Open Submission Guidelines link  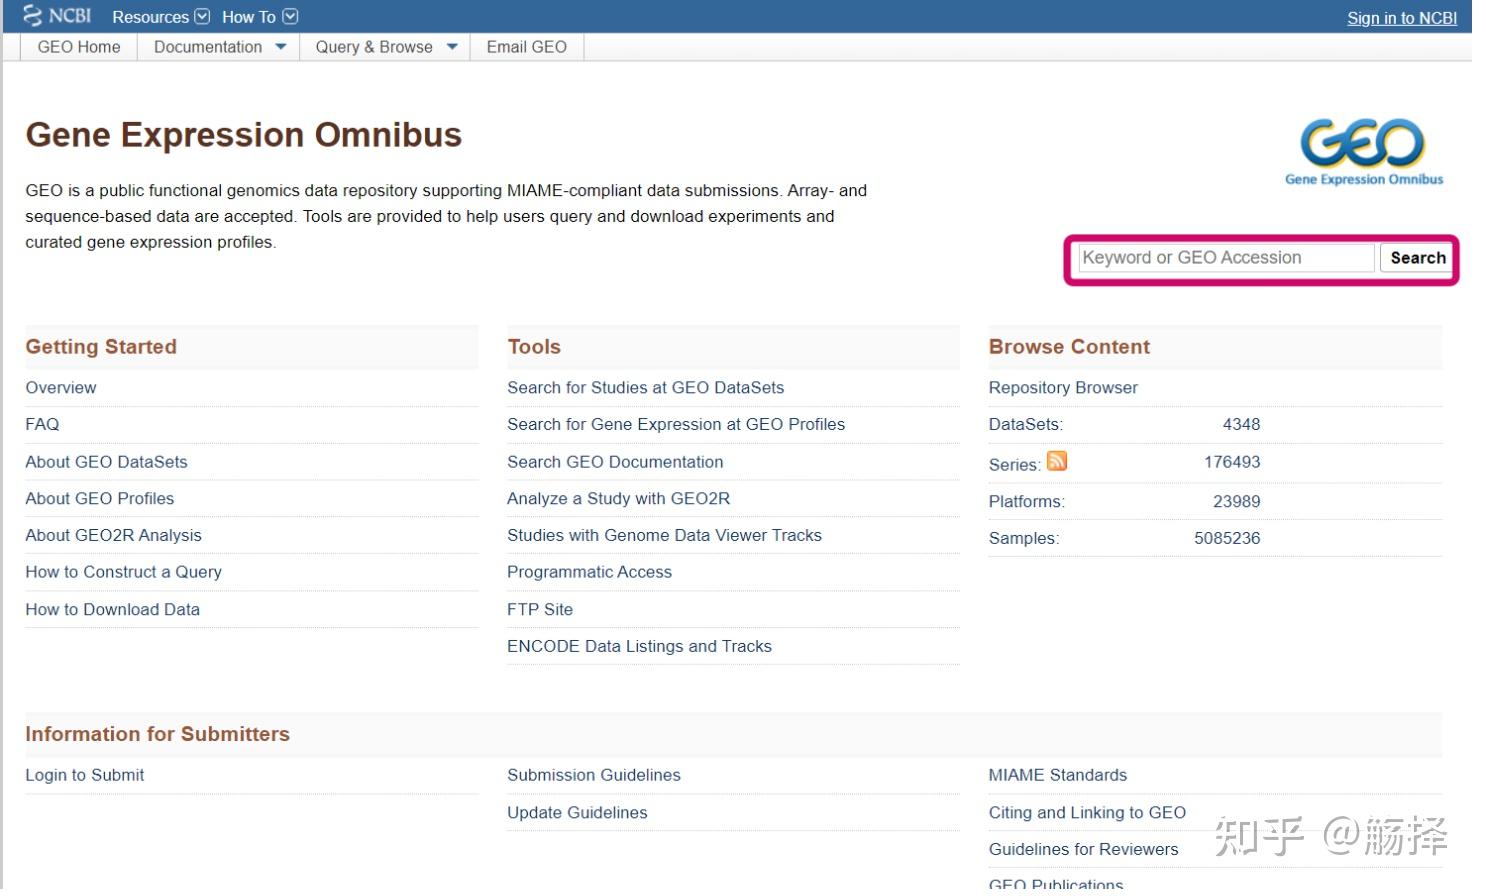594,775
